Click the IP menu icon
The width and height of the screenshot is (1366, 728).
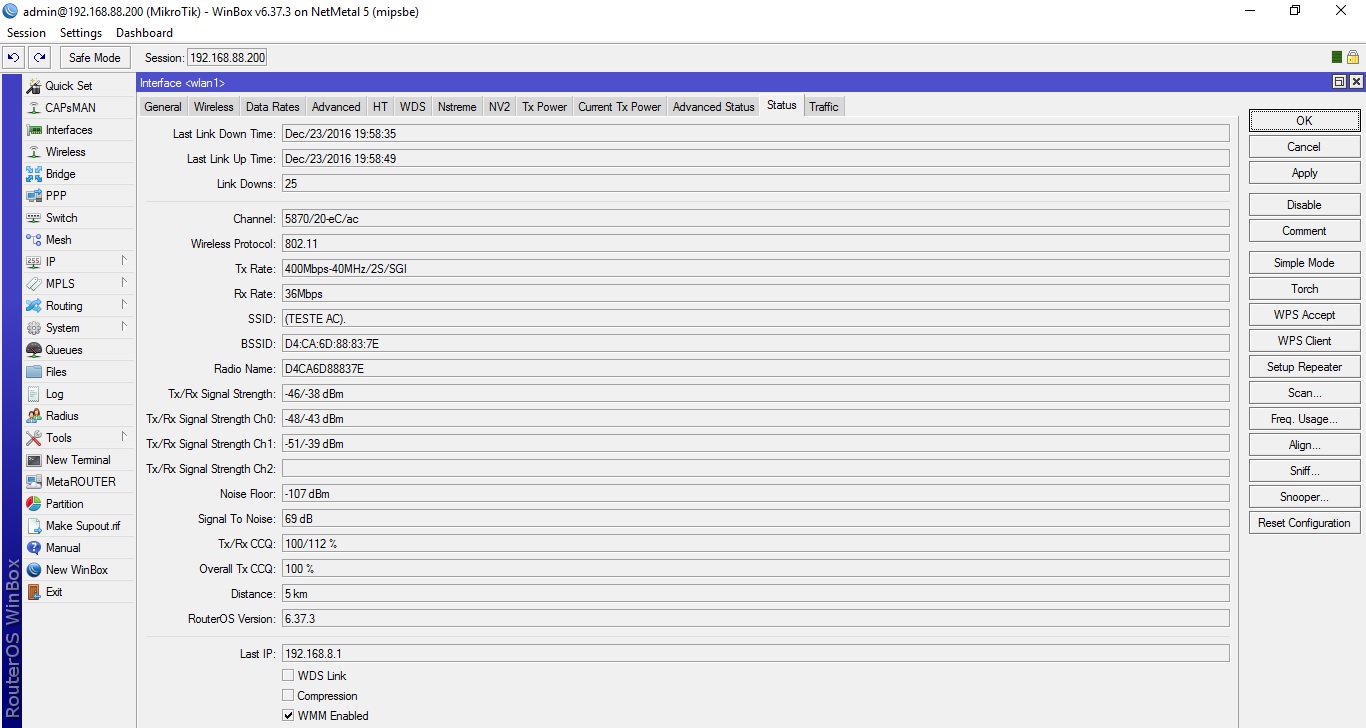coord(34,262)
